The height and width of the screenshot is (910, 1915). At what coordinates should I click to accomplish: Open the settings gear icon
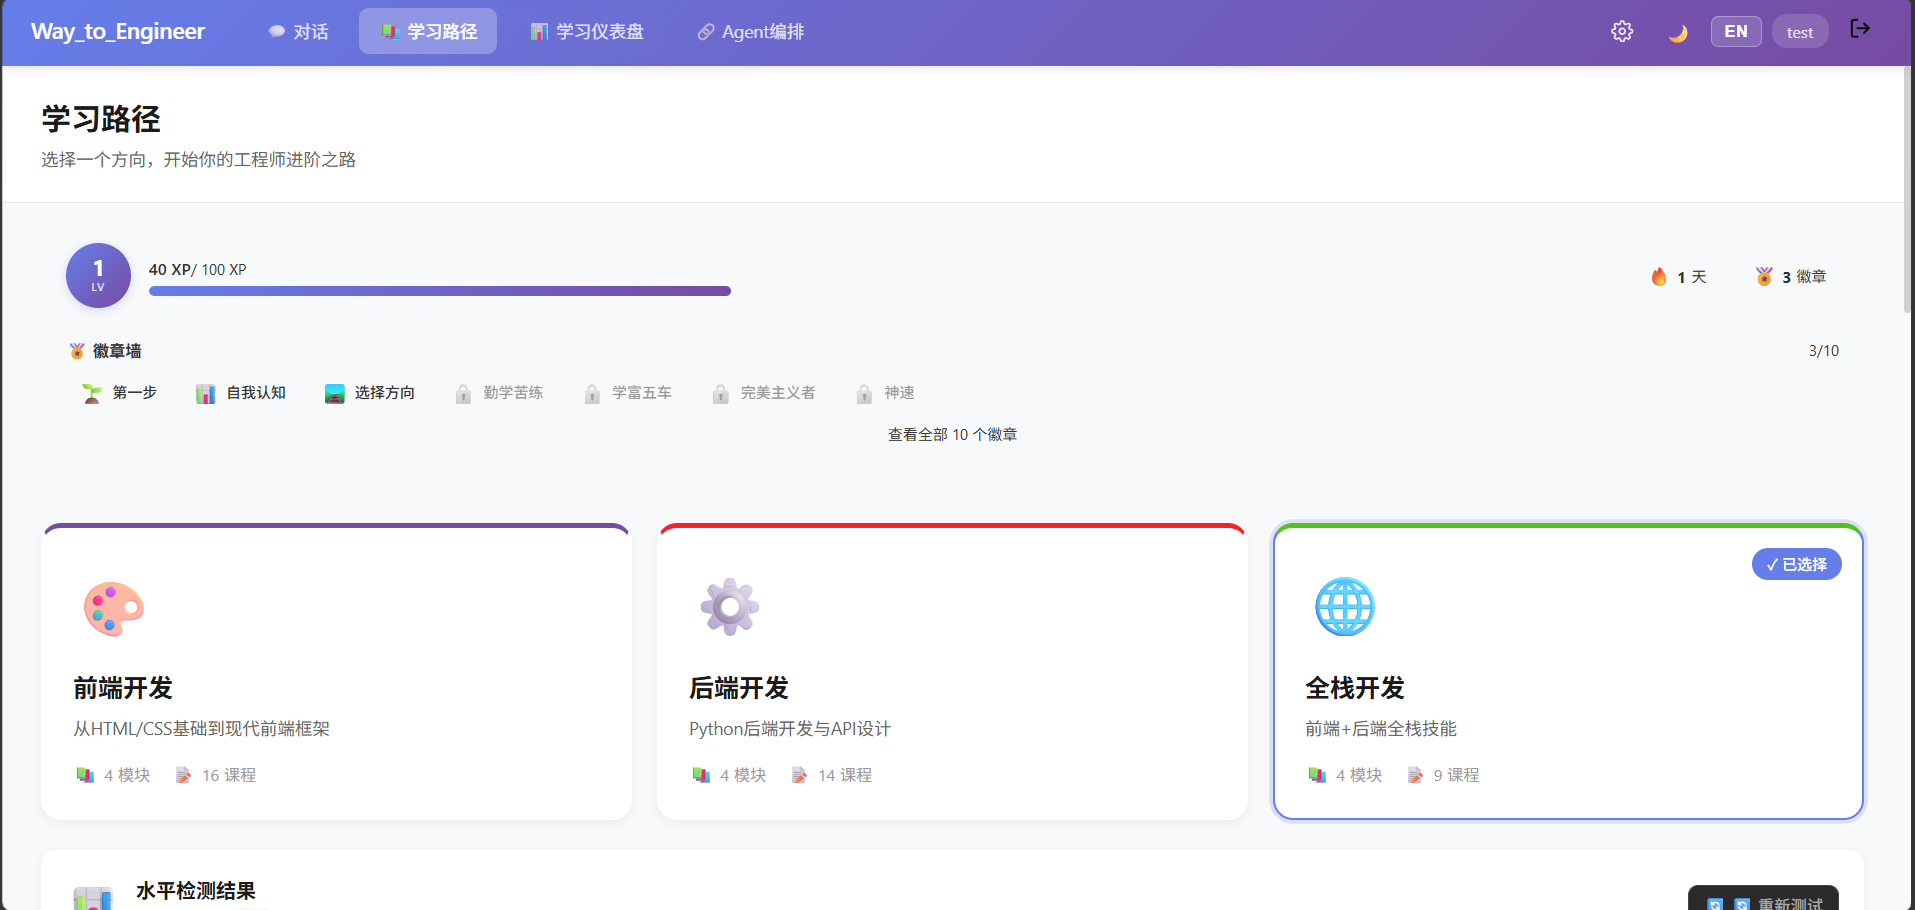(x=1622, y=31)
